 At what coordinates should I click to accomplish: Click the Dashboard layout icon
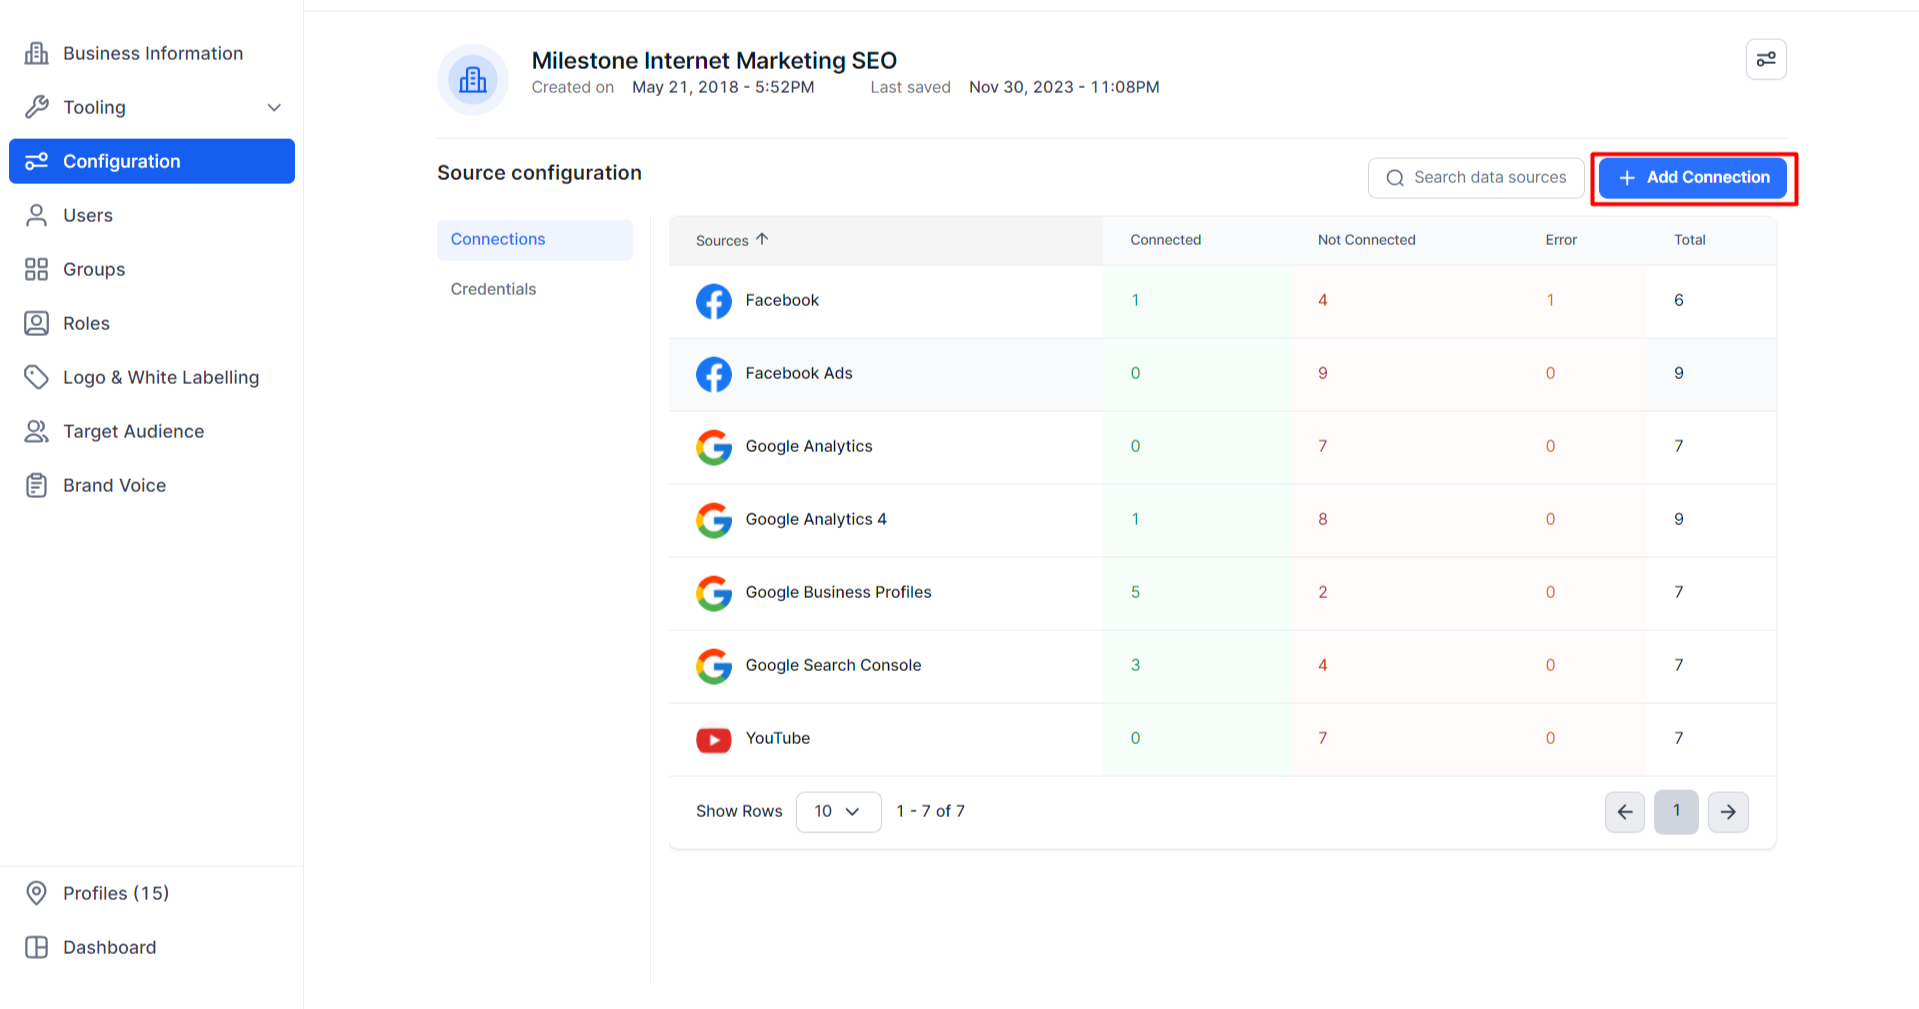coord(36,947)
